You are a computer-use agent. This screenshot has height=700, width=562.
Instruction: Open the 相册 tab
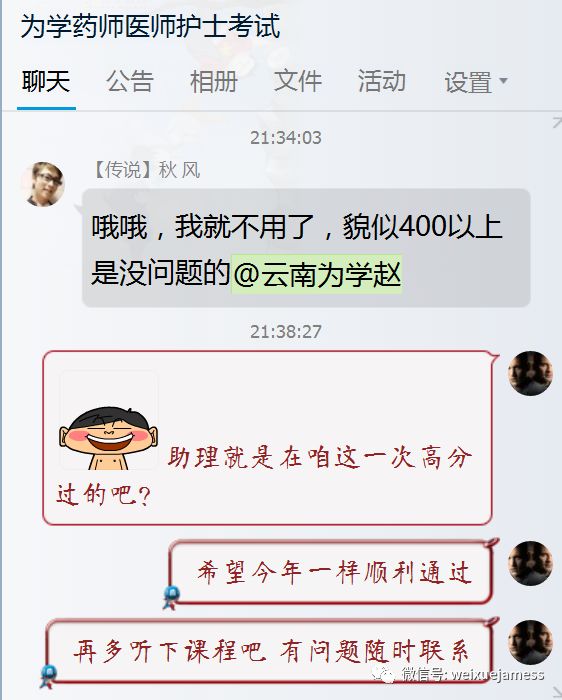coord(213,82)
